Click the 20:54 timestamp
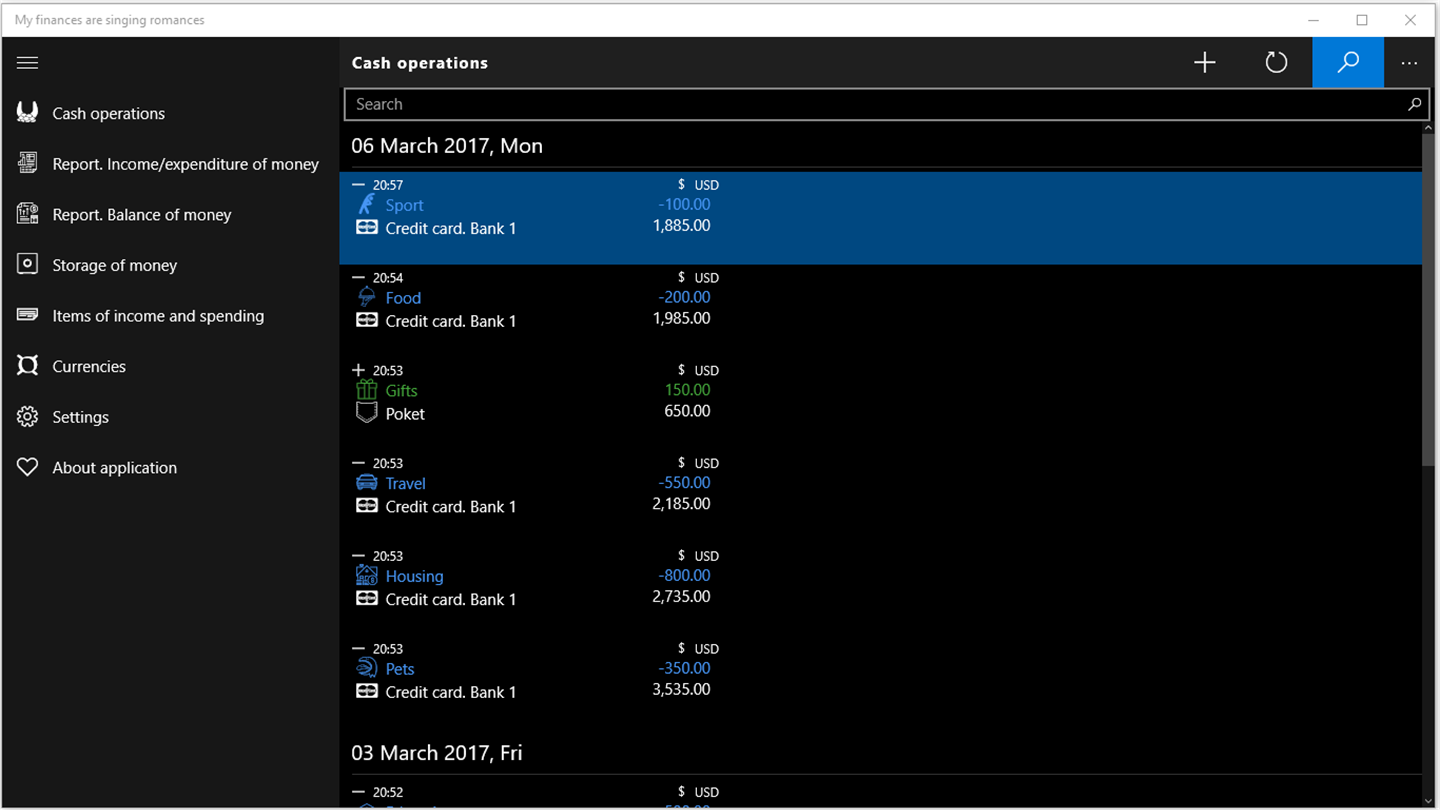This screenshot has width=1440, height=810. pyautogui.click(x=388, y=278)
